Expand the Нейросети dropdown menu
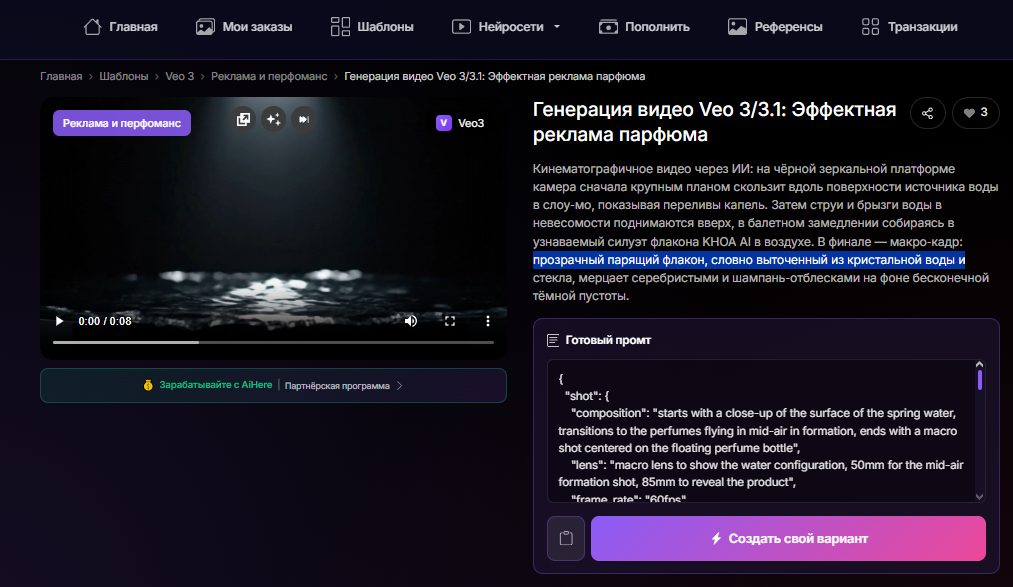The width and height of the screenshot is (1013, 587). point(556,27)
